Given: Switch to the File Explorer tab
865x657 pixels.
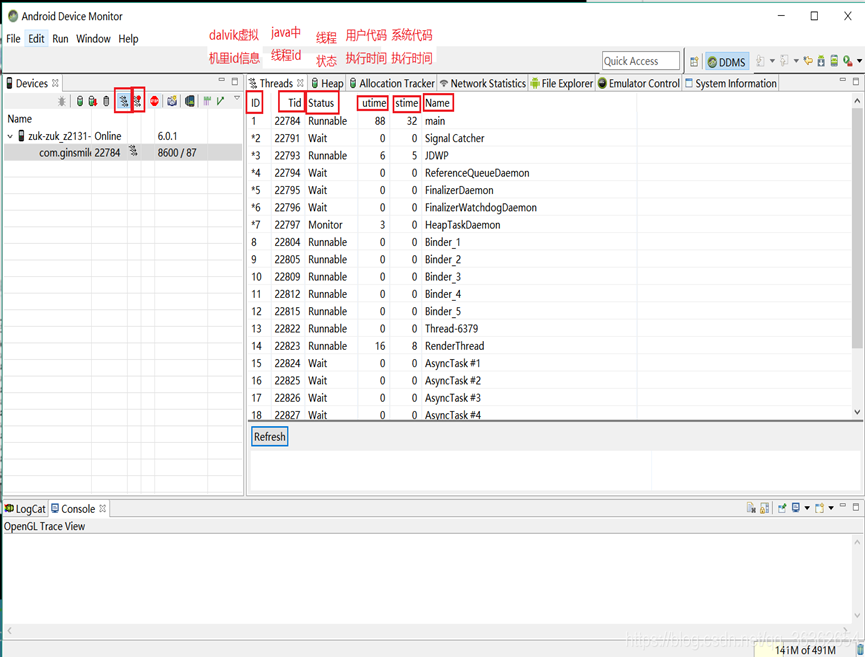Looking at the screenshot, I should point(562,83).
